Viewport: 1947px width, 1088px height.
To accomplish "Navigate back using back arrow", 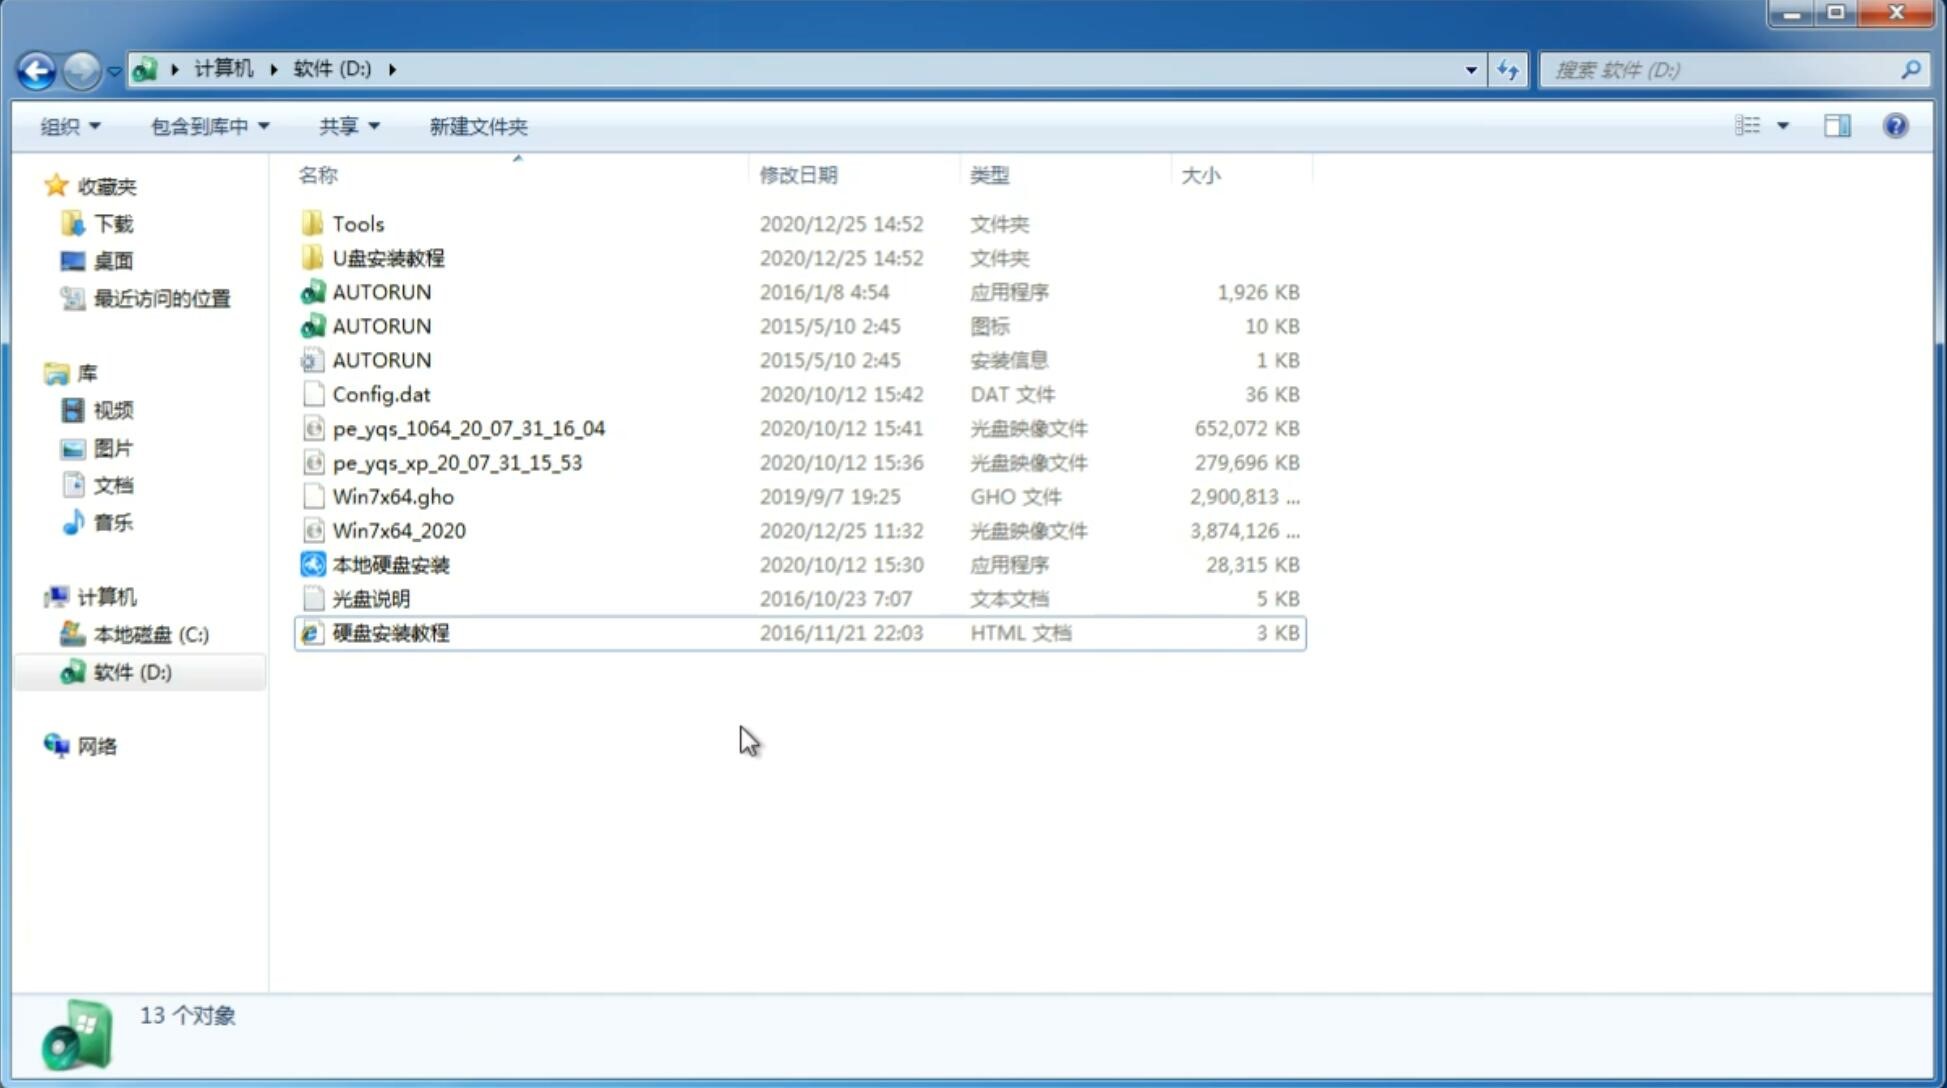I will [37, 68].
